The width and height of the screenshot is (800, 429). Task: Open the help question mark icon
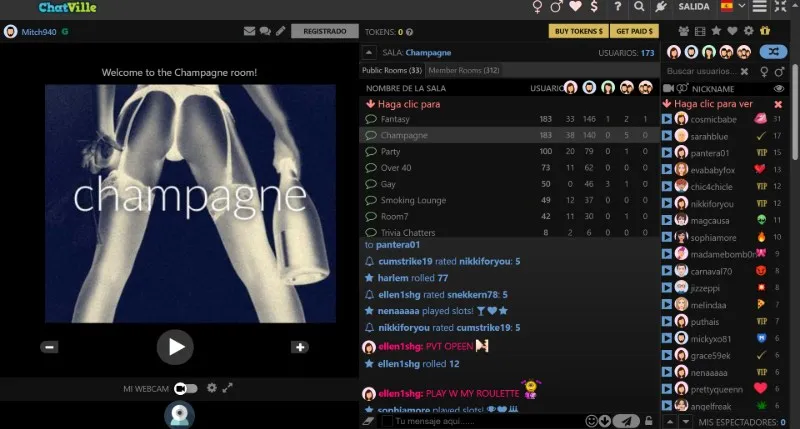[x=618, y=7]
